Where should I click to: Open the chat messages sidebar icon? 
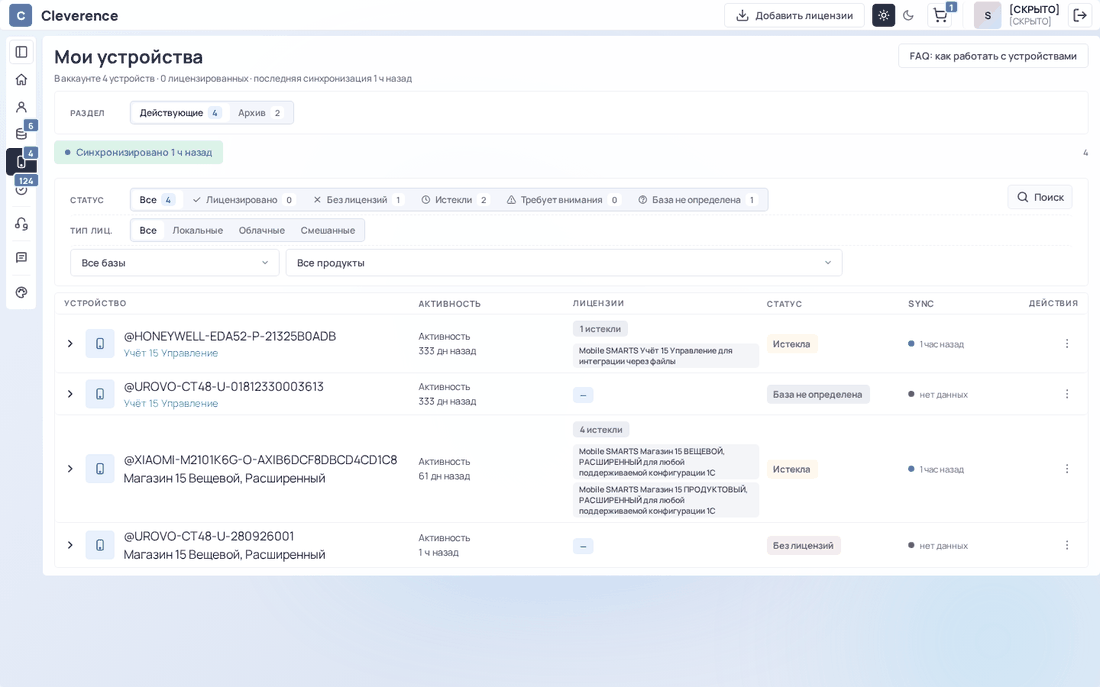pyautogui.click(x=21, y=258)
